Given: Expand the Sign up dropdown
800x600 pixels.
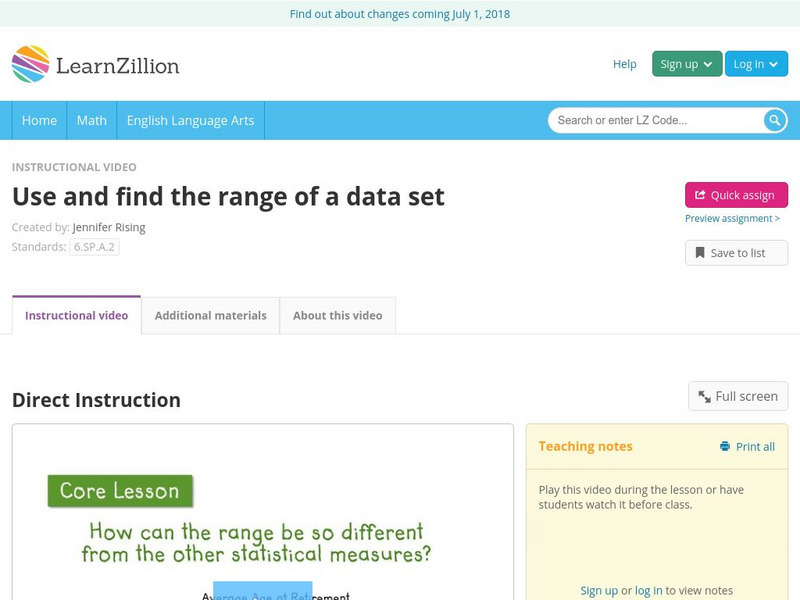Looking at the screenshot, I should coord(686,64).
